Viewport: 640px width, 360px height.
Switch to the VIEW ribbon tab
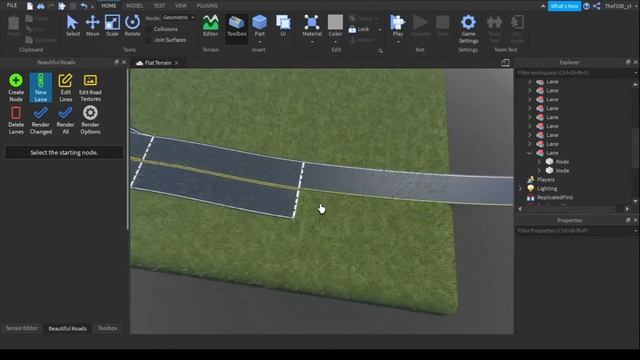[181, 6]
